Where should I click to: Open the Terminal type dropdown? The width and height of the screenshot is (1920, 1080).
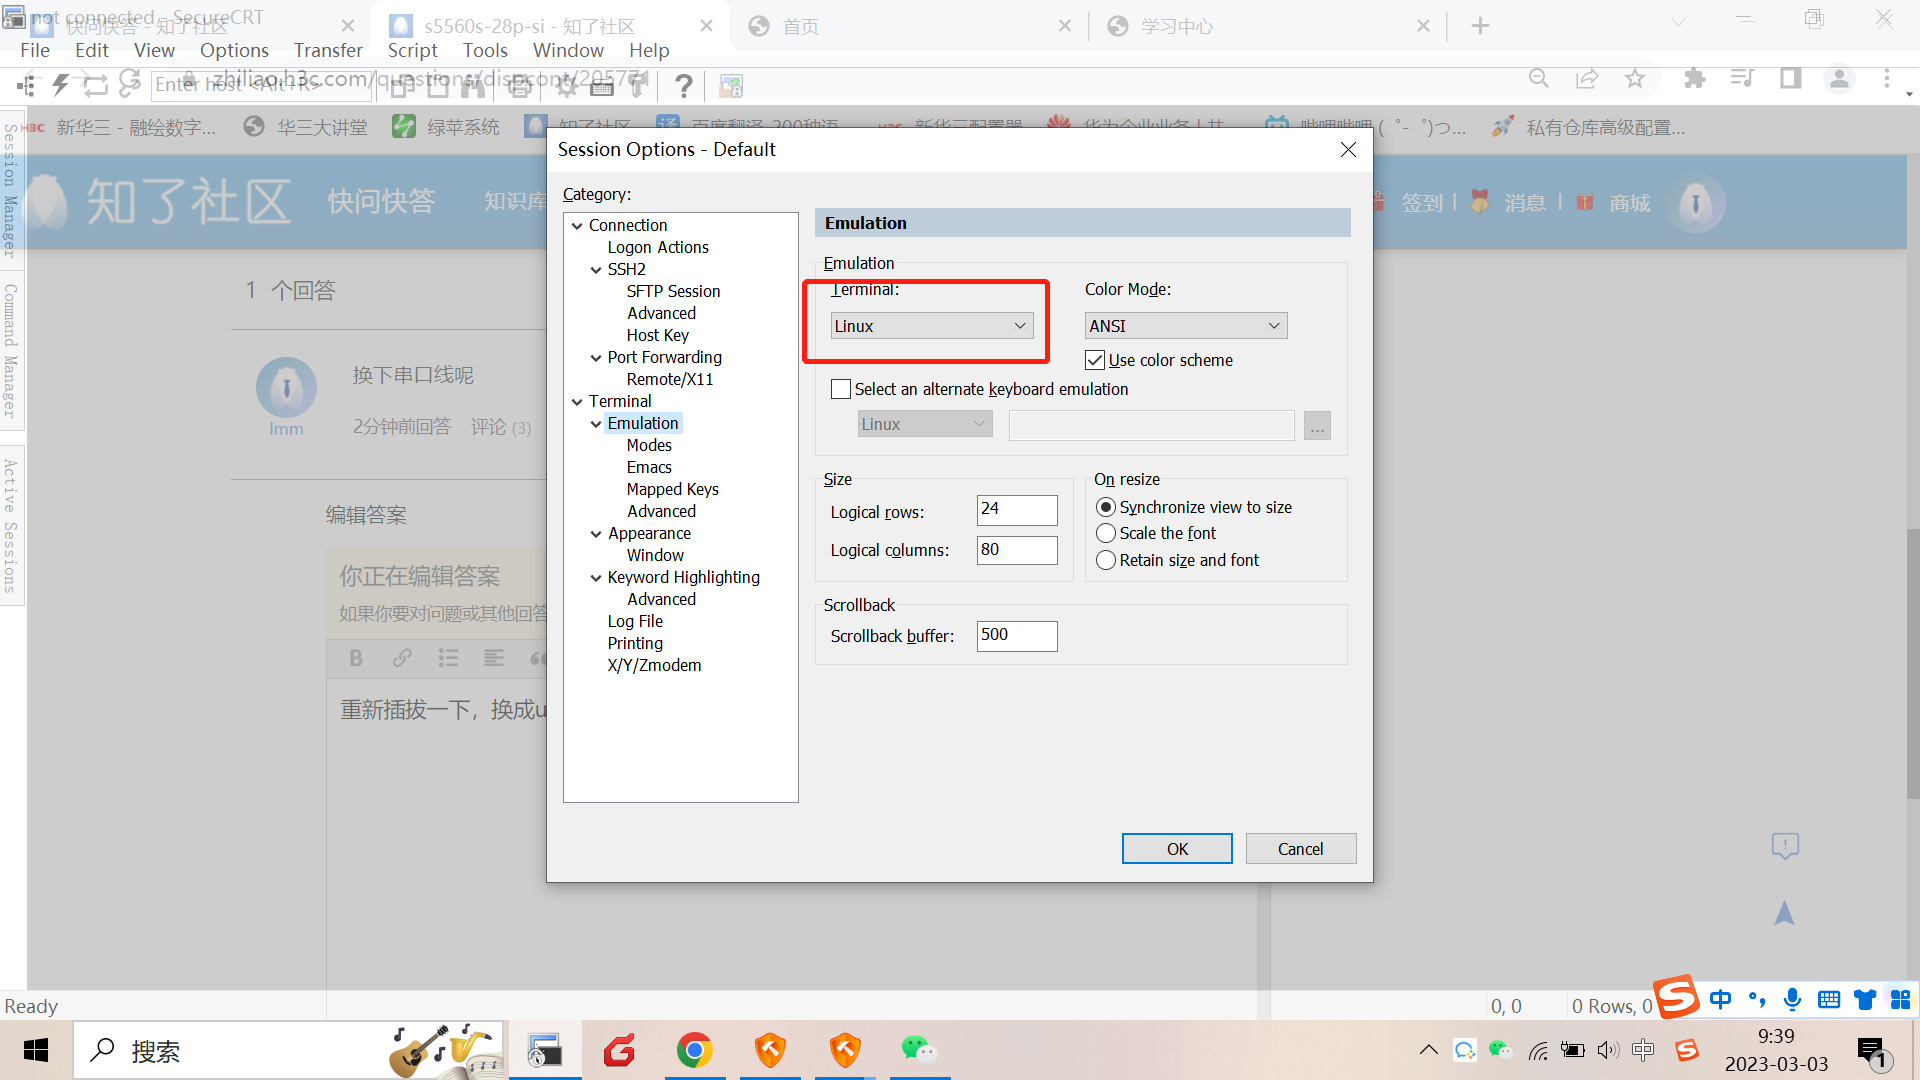click(931, 326)
